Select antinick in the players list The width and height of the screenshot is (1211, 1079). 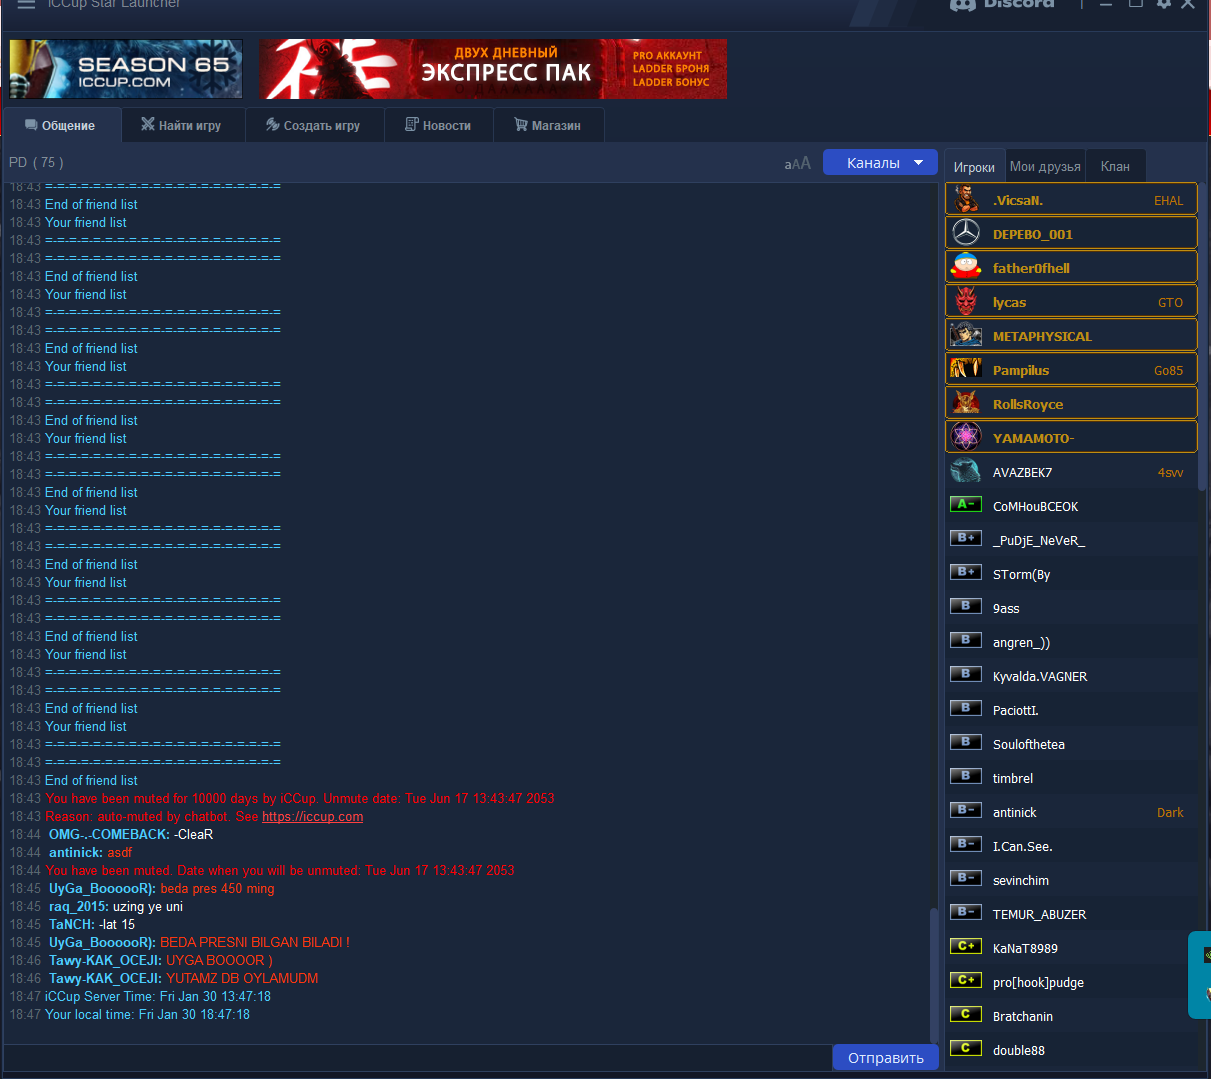pyautogui.click(x=1071, y=812)
